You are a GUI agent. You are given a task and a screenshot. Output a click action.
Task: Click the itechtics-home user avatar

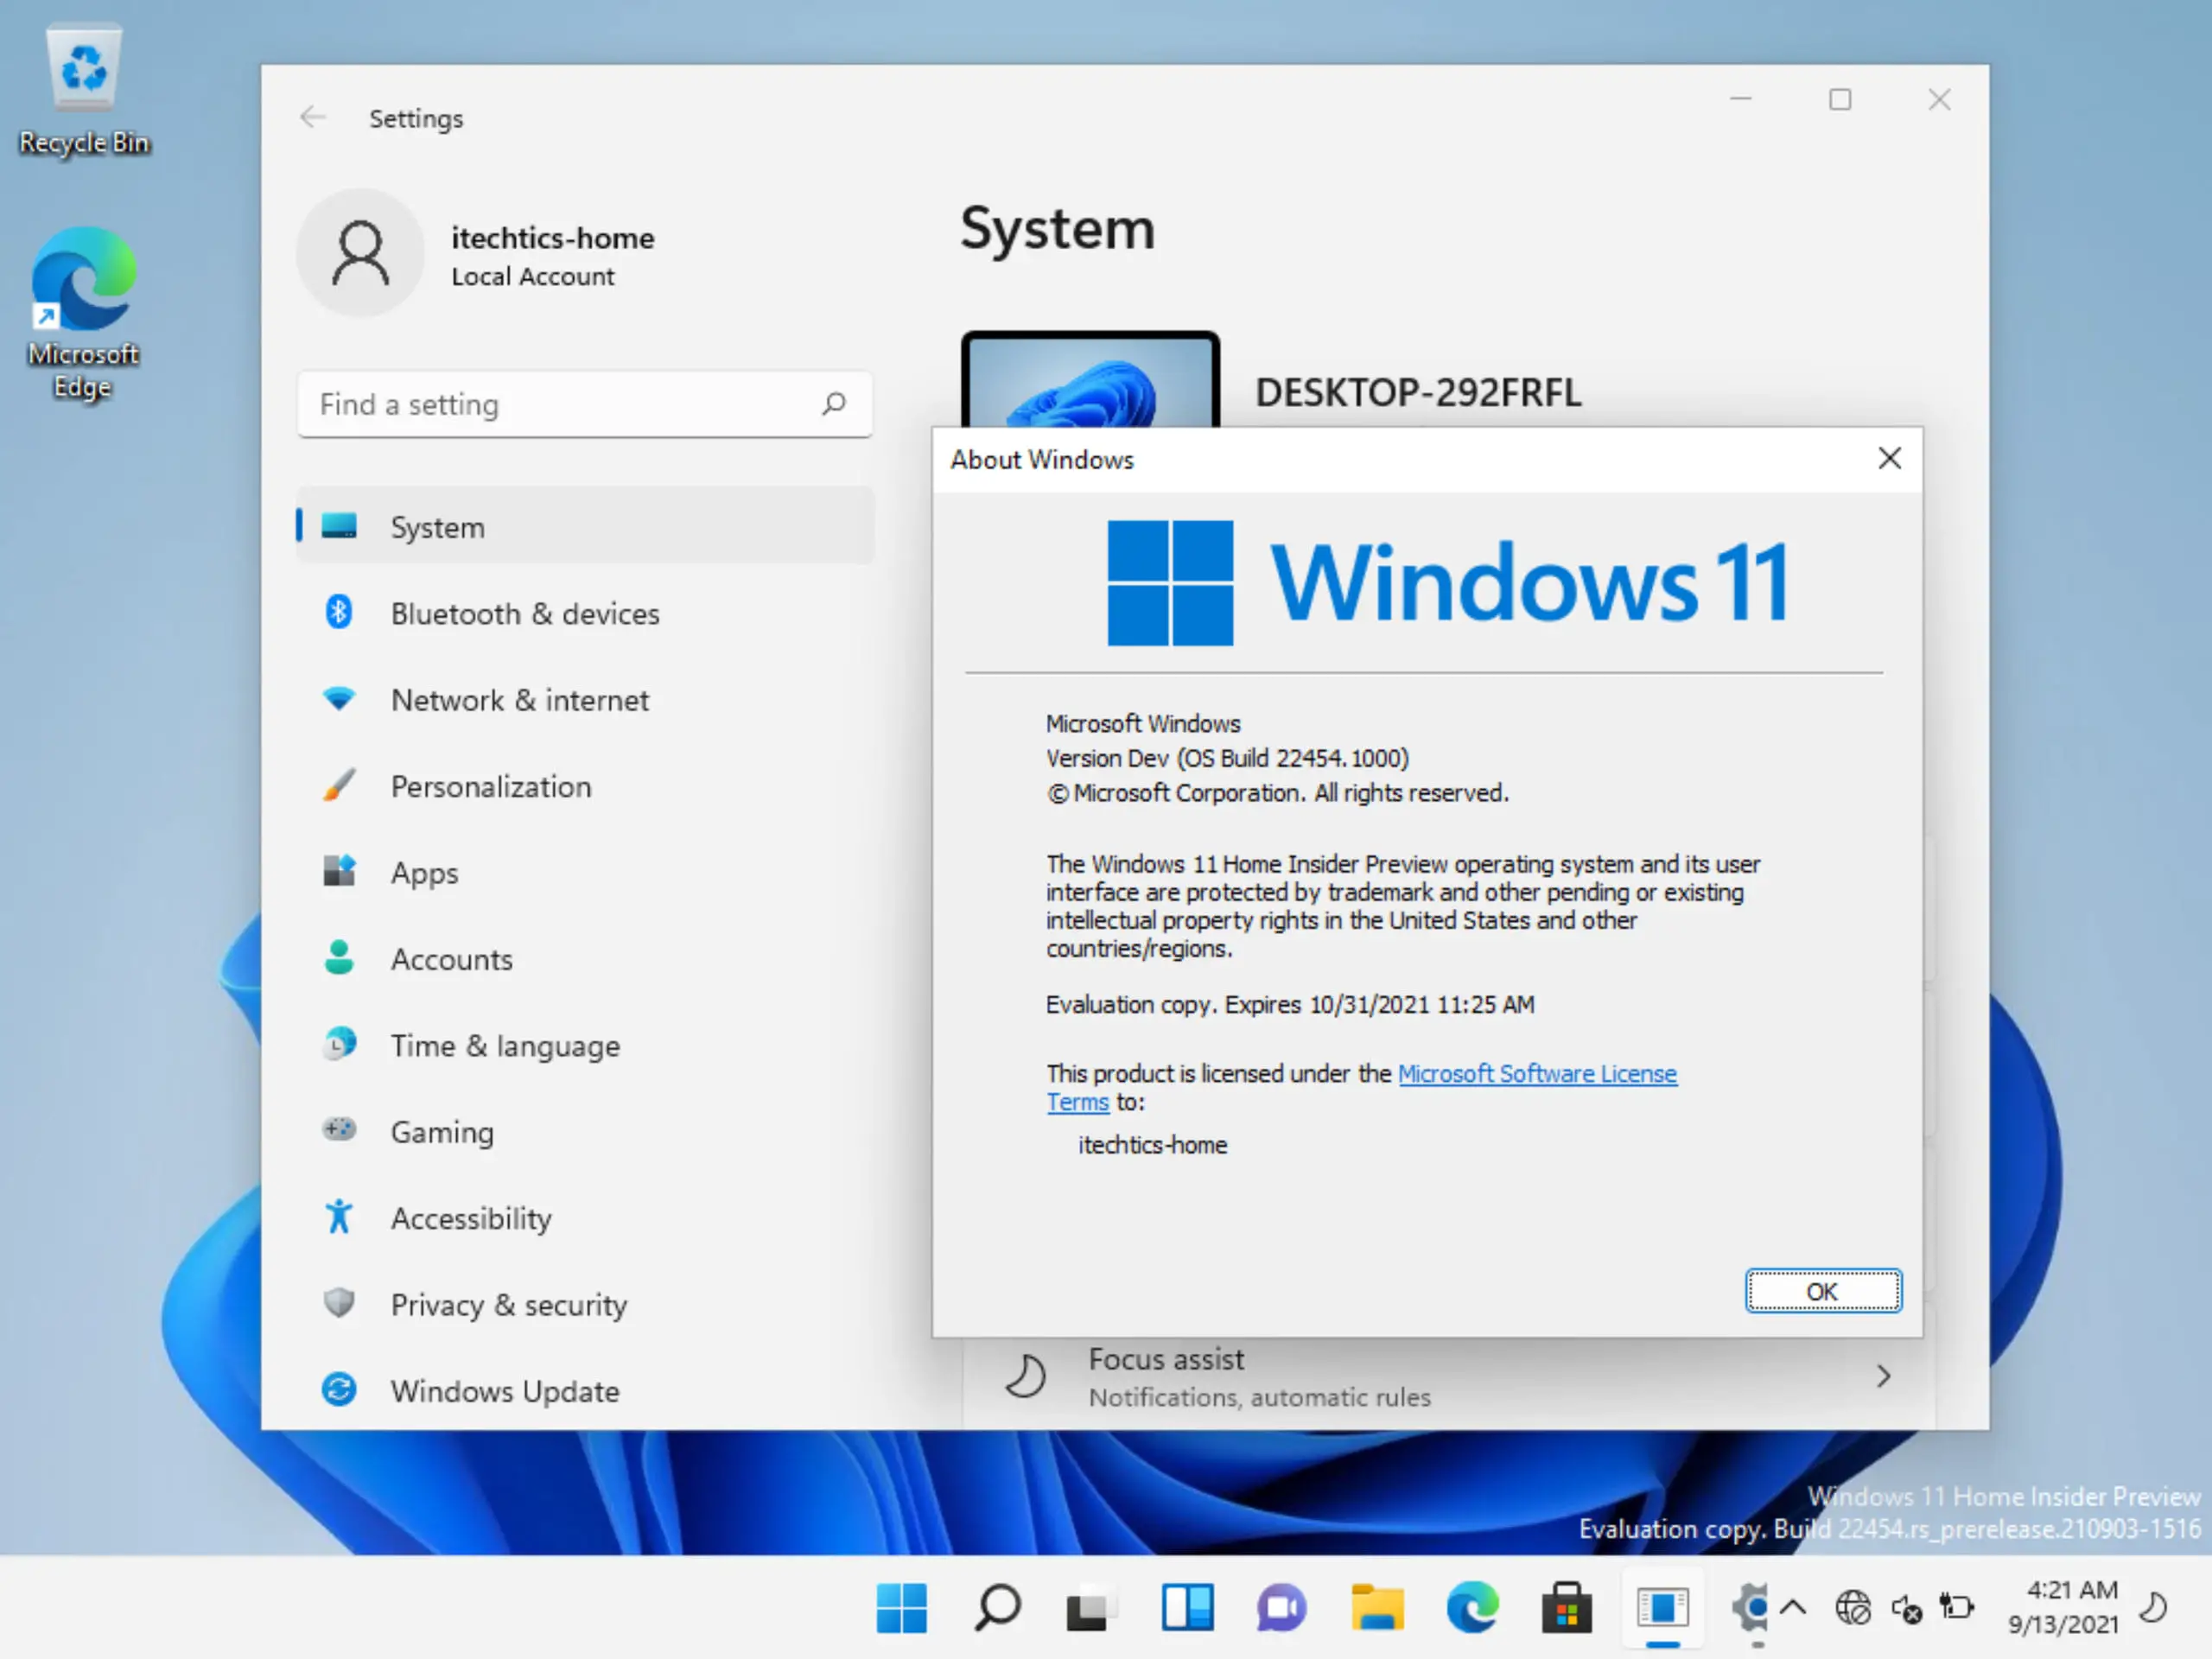361,254
